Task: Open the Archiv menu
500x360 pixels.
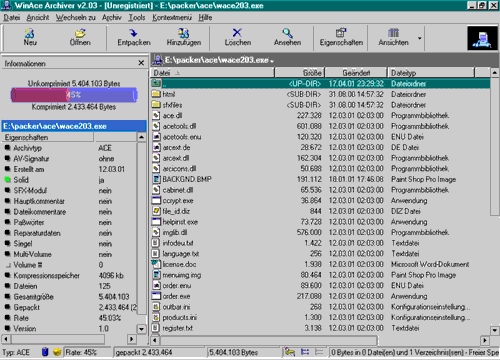Action: click(x=112, y=17)
